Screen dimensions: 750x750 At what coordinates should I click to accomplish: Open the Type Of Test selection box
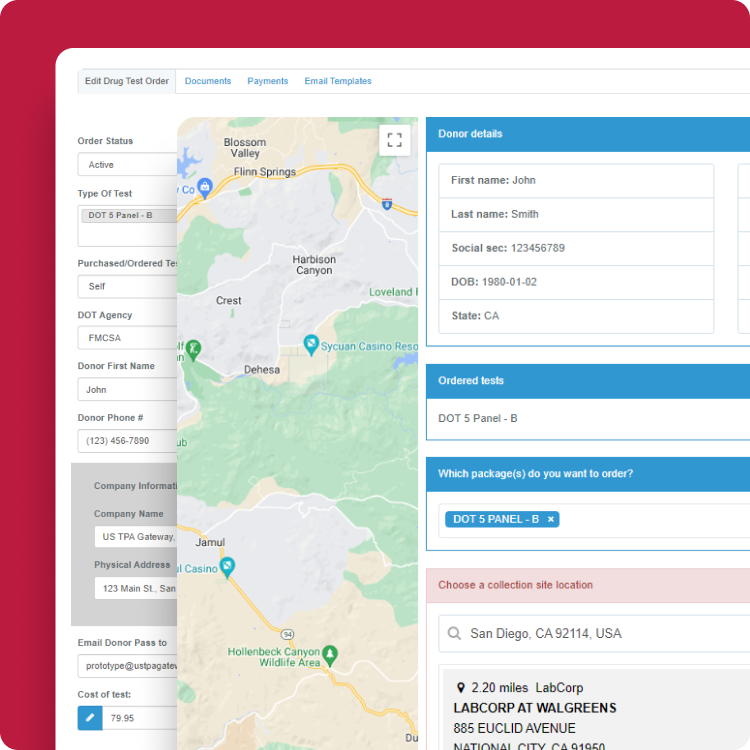point(128,226)
